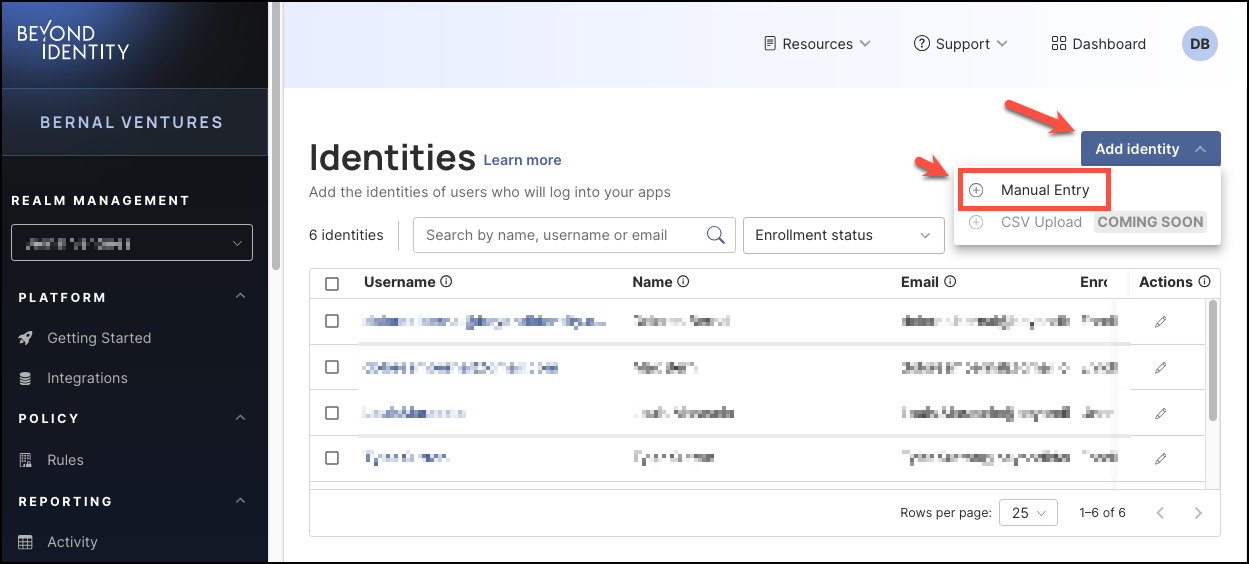Collapse the Platform section chevron
Screen dimensions: 1249x564
click(240, 297)
